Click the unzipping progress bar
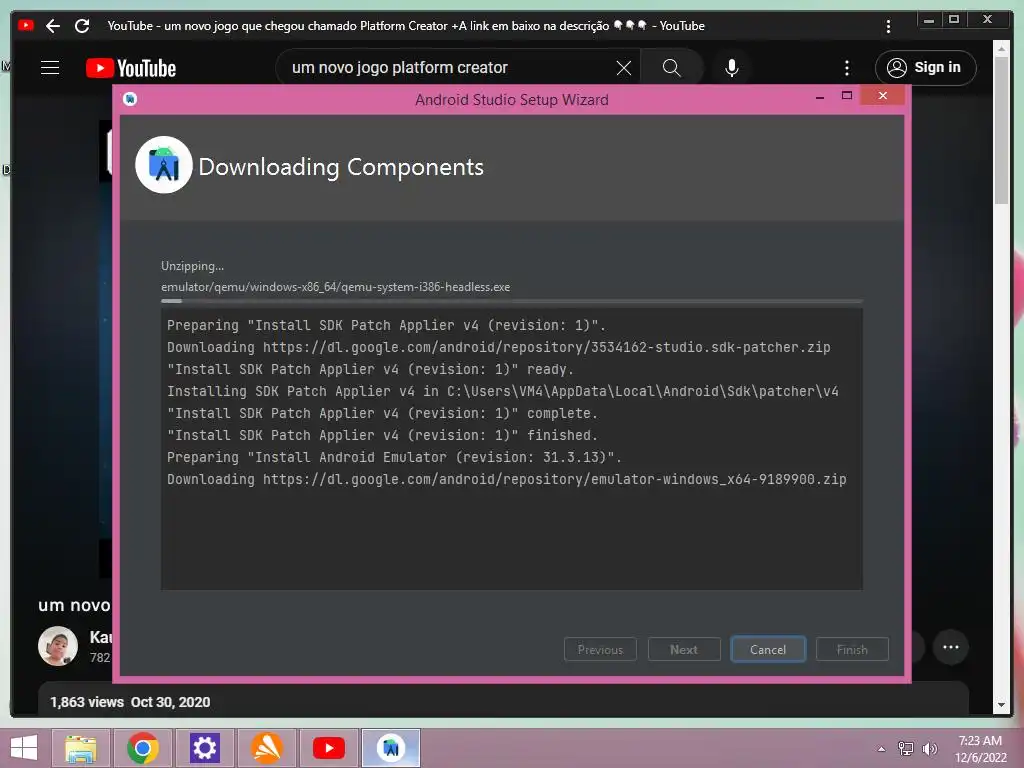Viewport: 1024px width, 768px height. coord(512,301)
